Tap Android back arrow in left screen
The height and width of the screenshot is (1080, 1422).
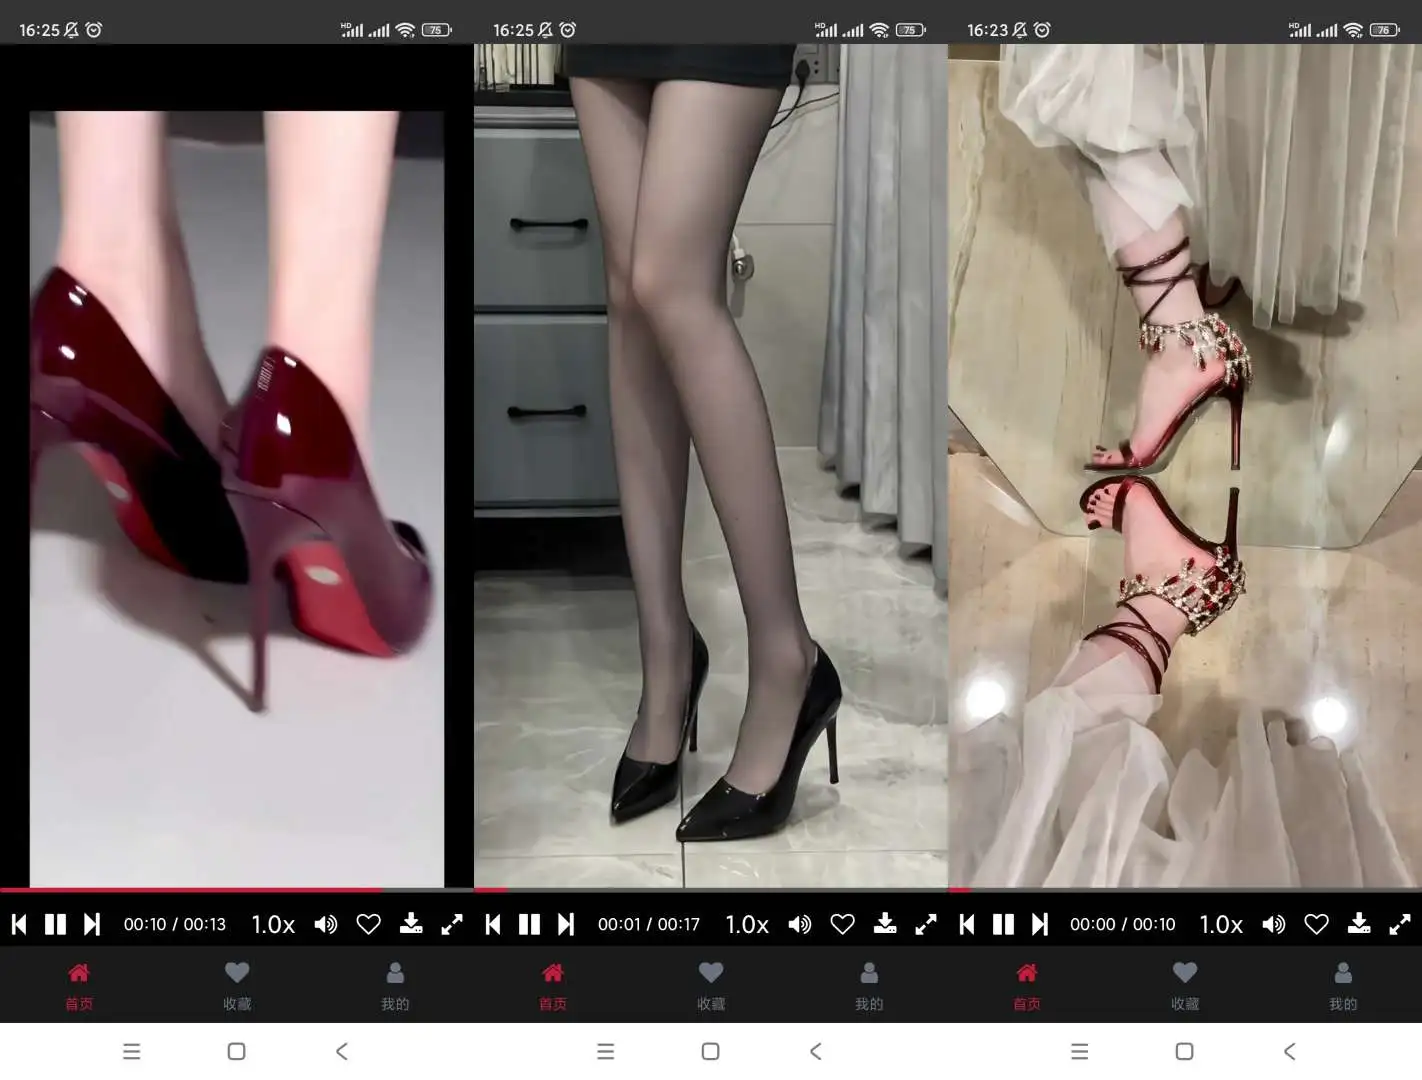pos(342,1051)
